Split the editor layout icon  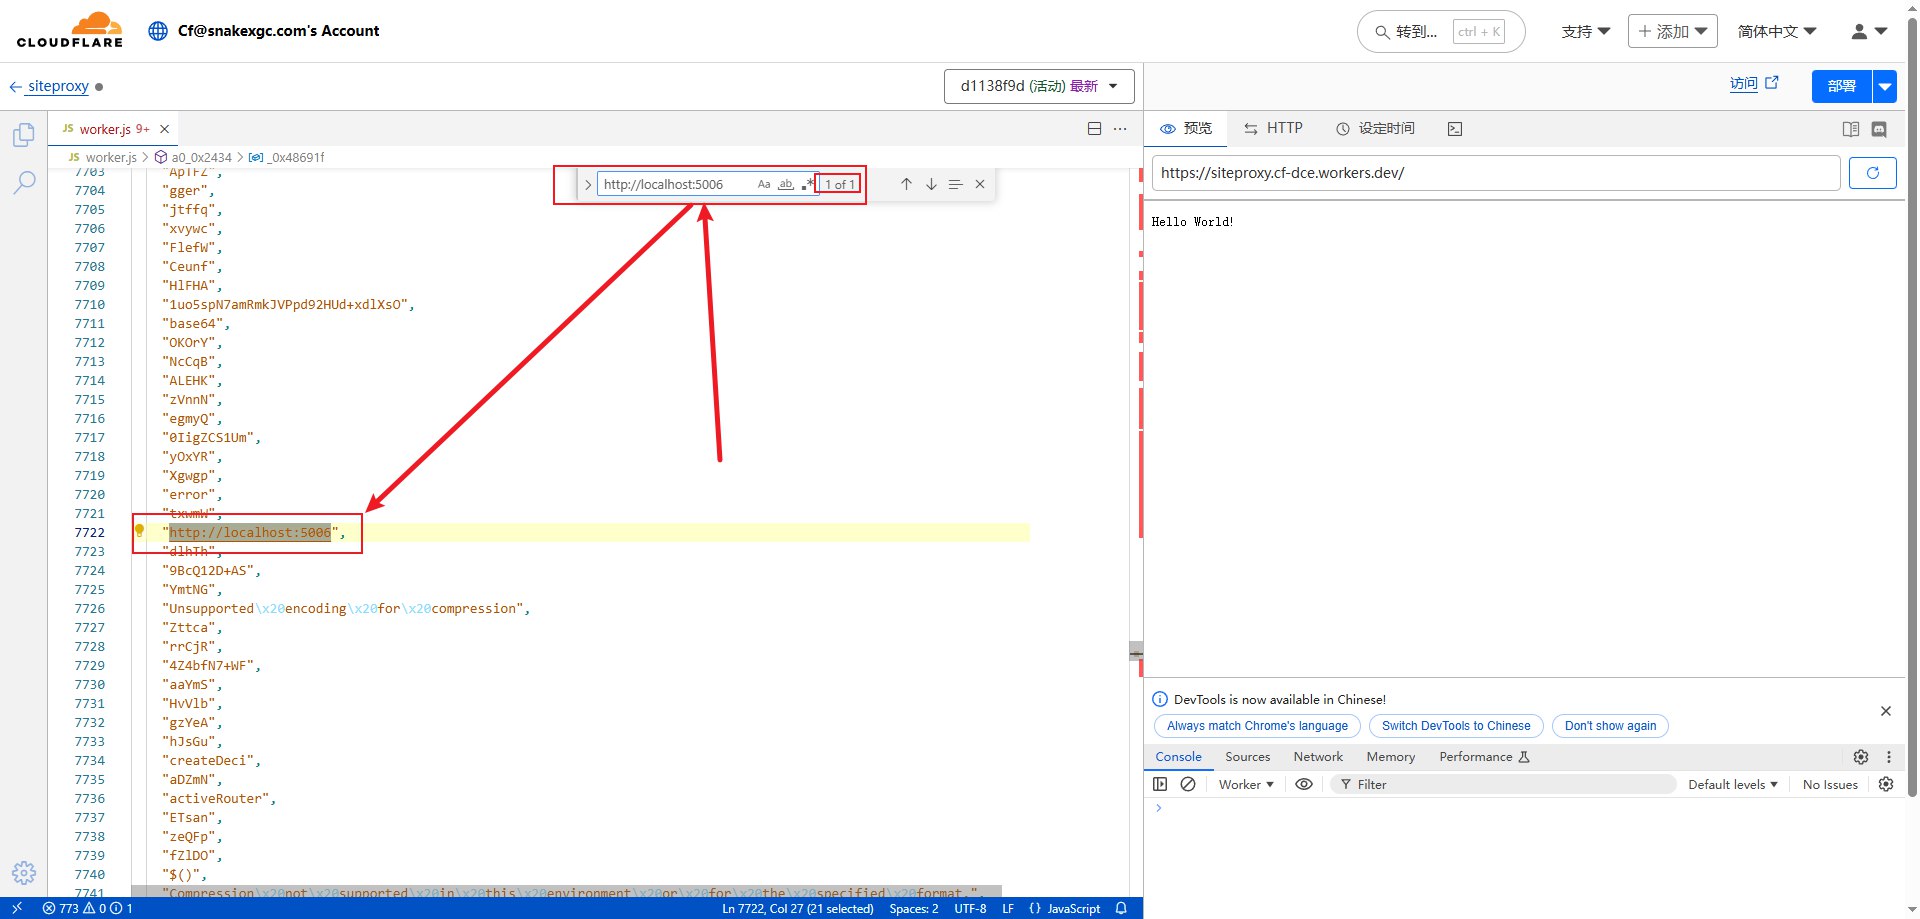(x=1094, y=129)
